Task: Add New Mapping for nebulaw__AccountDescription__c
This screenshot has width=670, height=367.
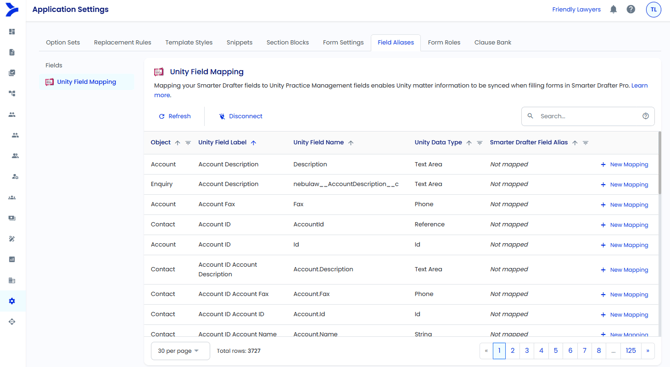Action: (x=624, y=185)
